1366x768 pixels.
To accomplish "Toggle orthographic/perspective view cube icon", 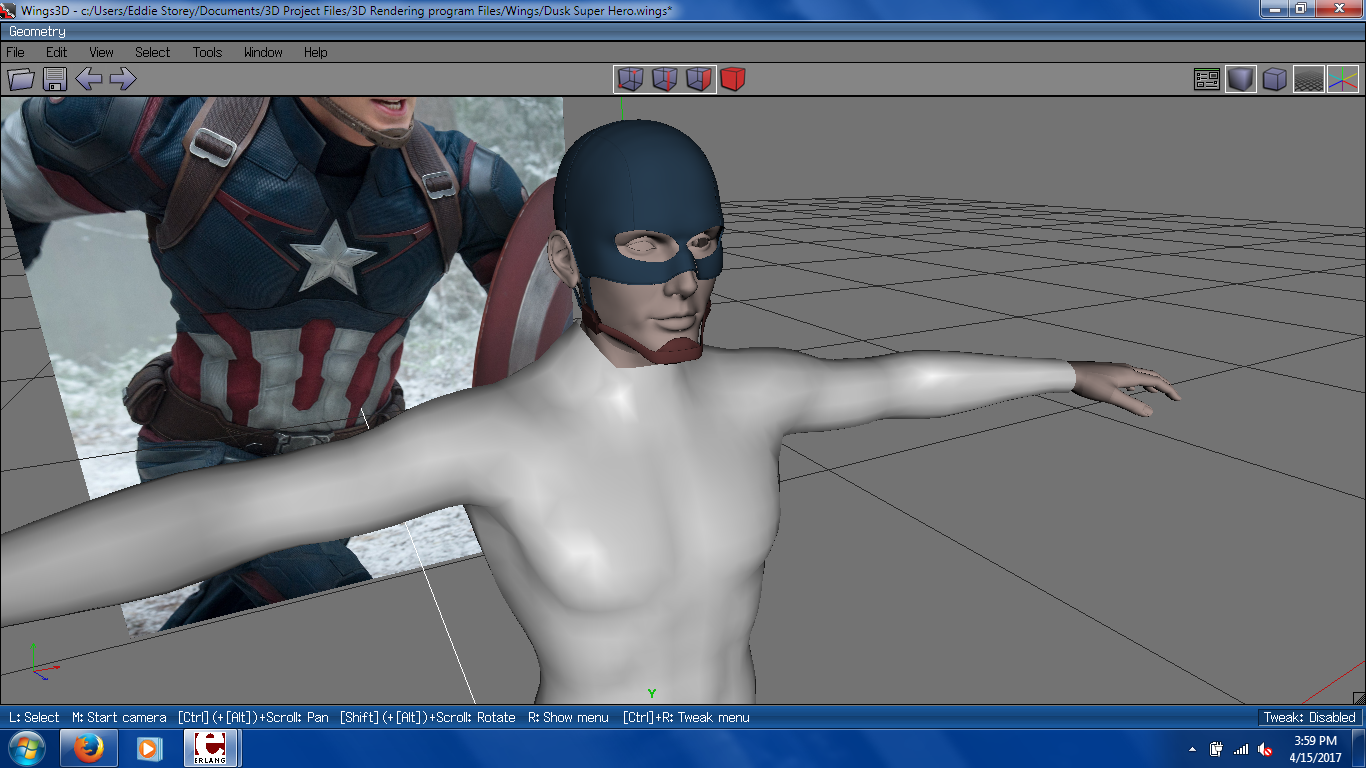I will click(x=1275, y=79).
